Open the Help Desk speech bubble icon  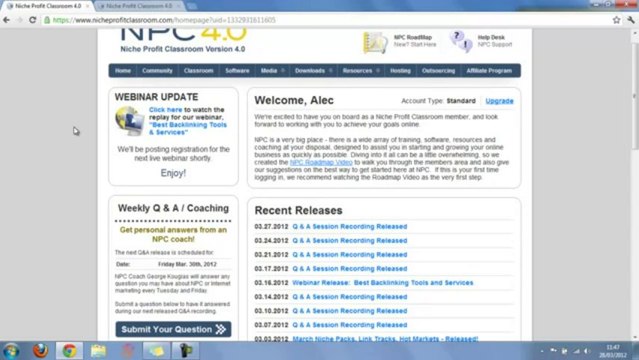click(461, 41)
